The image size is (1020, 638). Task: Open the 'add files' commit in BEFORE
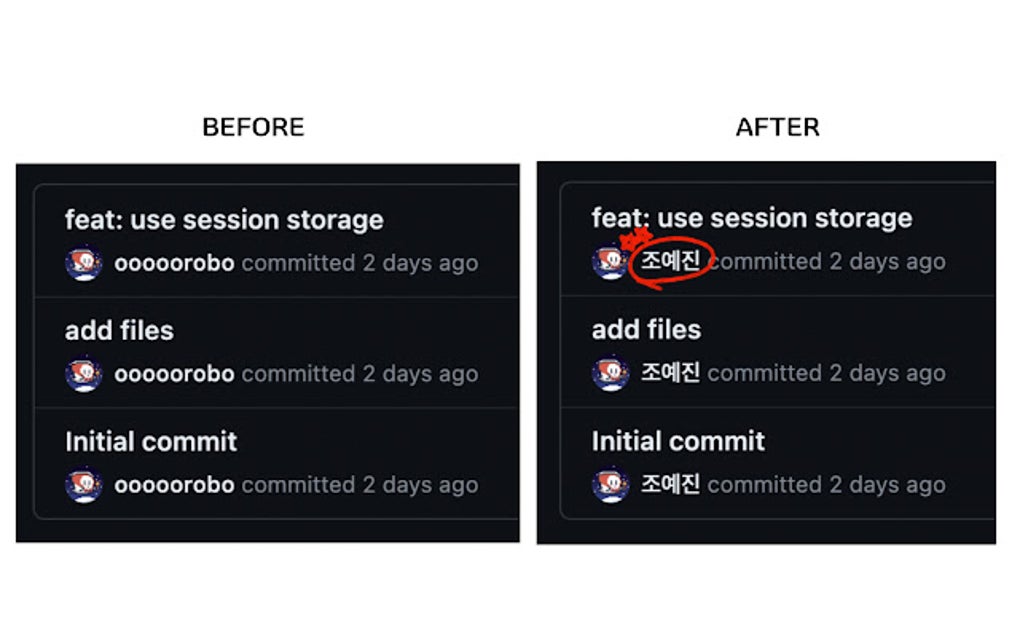119,330
